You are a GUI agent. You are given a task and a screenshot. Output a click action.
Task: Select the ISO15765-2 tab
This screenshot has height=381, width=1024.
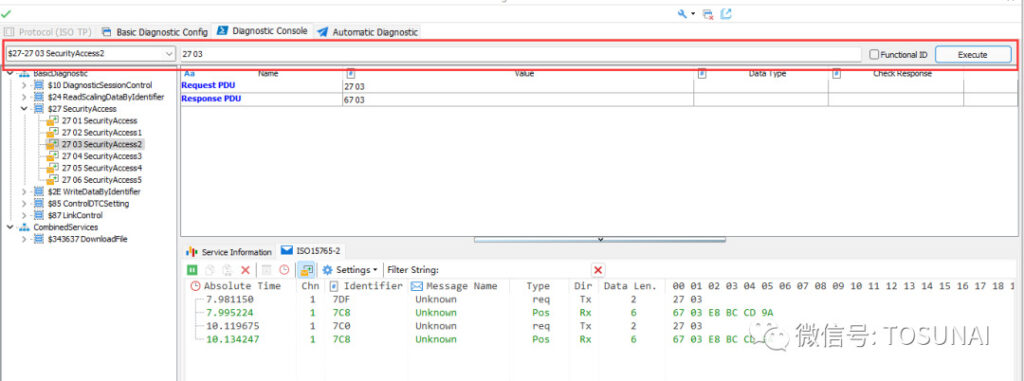(312, 251)
